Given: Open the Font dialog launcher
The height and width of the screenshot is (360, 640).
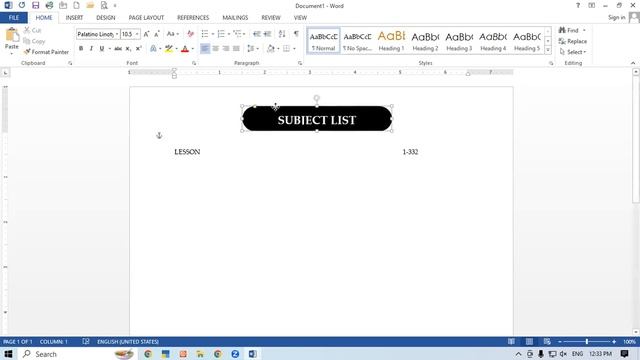Looking at the screenshot, I should click(194, 63).
